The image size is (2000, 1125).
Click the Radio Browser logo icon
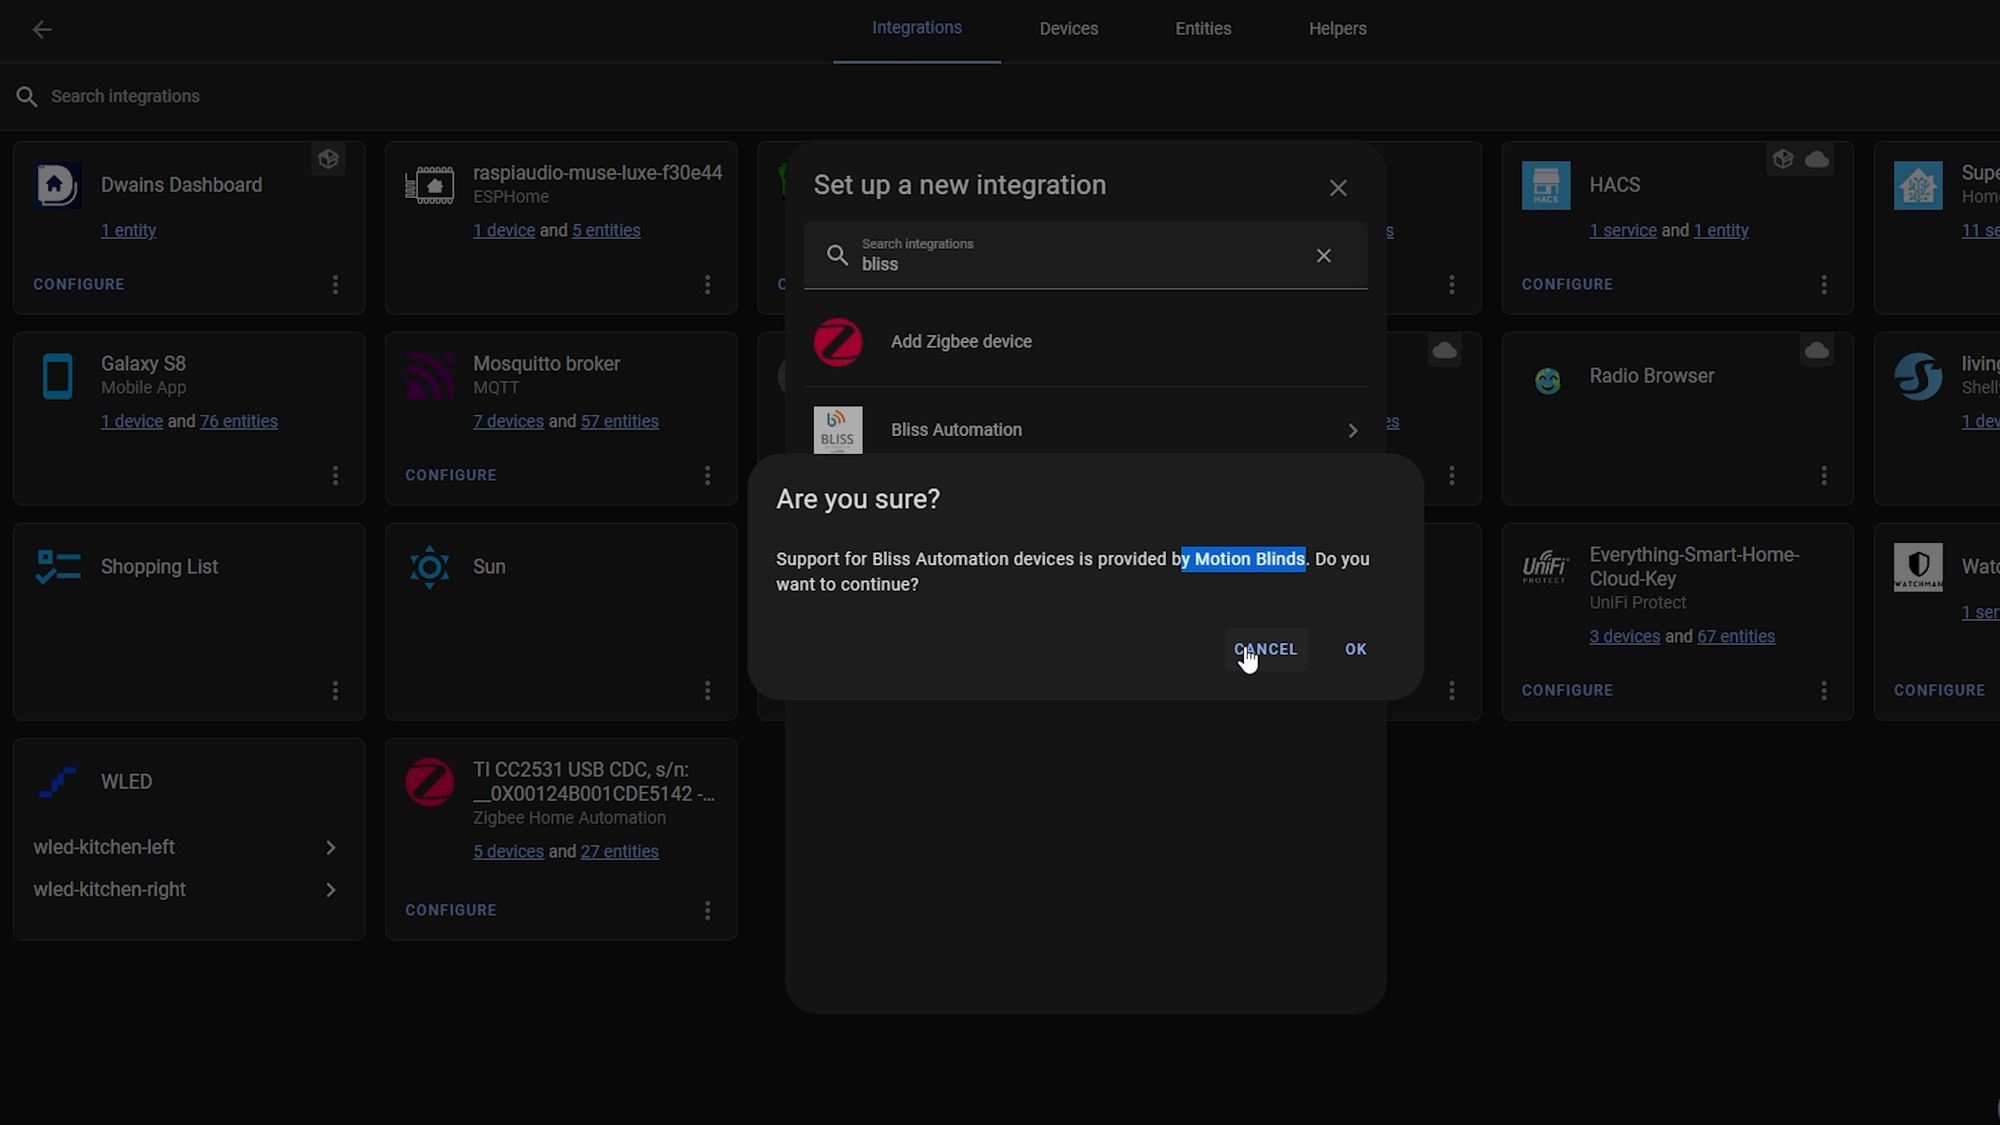coord(1547,380)
